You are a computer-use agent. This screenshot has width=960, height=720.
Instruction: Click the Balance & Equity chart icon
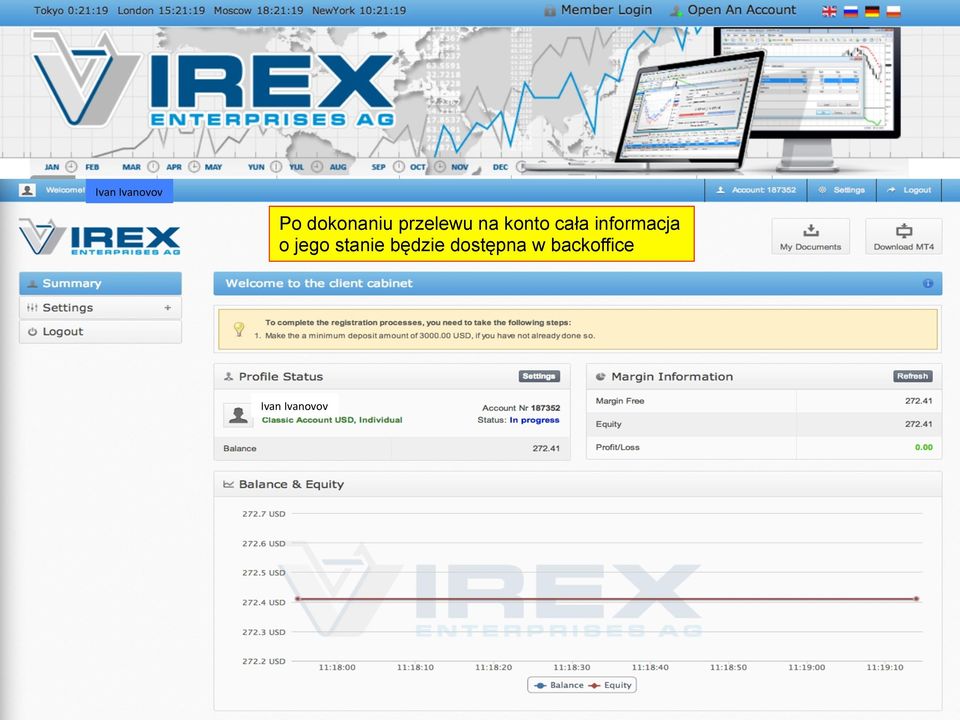[x=228, y=484]
